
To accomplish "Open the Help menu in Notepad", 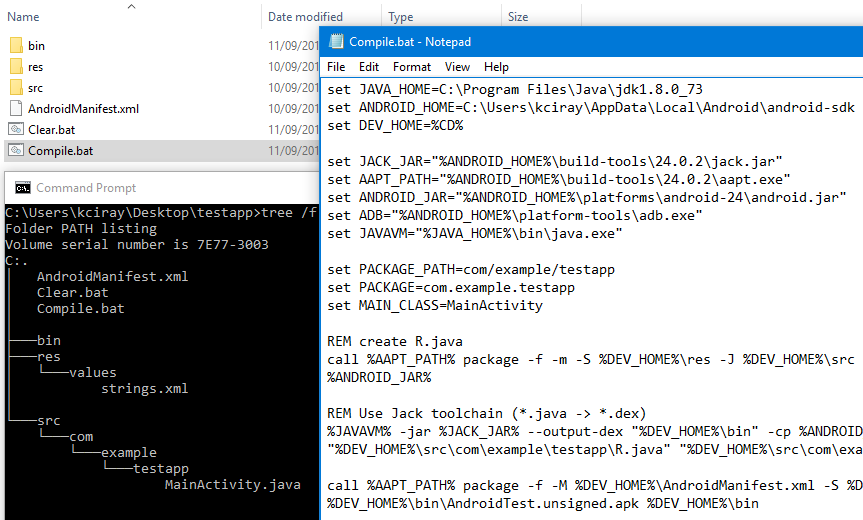I will [496, 67].
